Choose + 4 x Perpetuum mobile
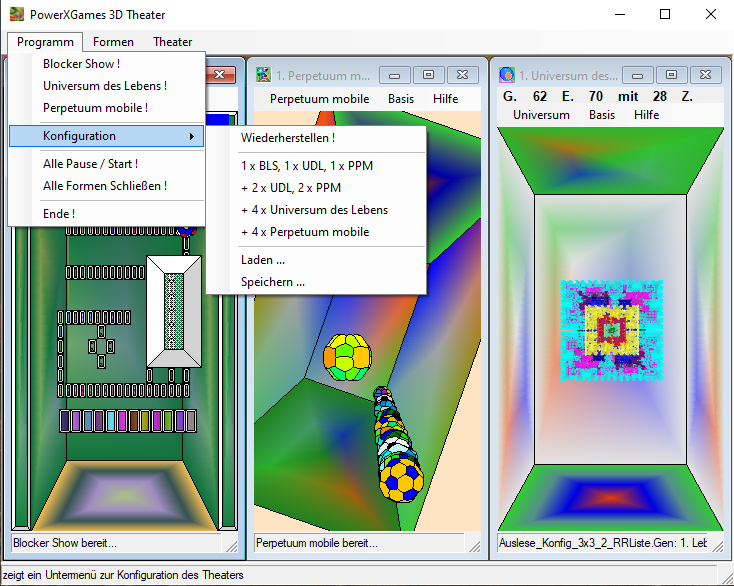The height and width of the screenshot is (586, 734). [x=316, y=232]
